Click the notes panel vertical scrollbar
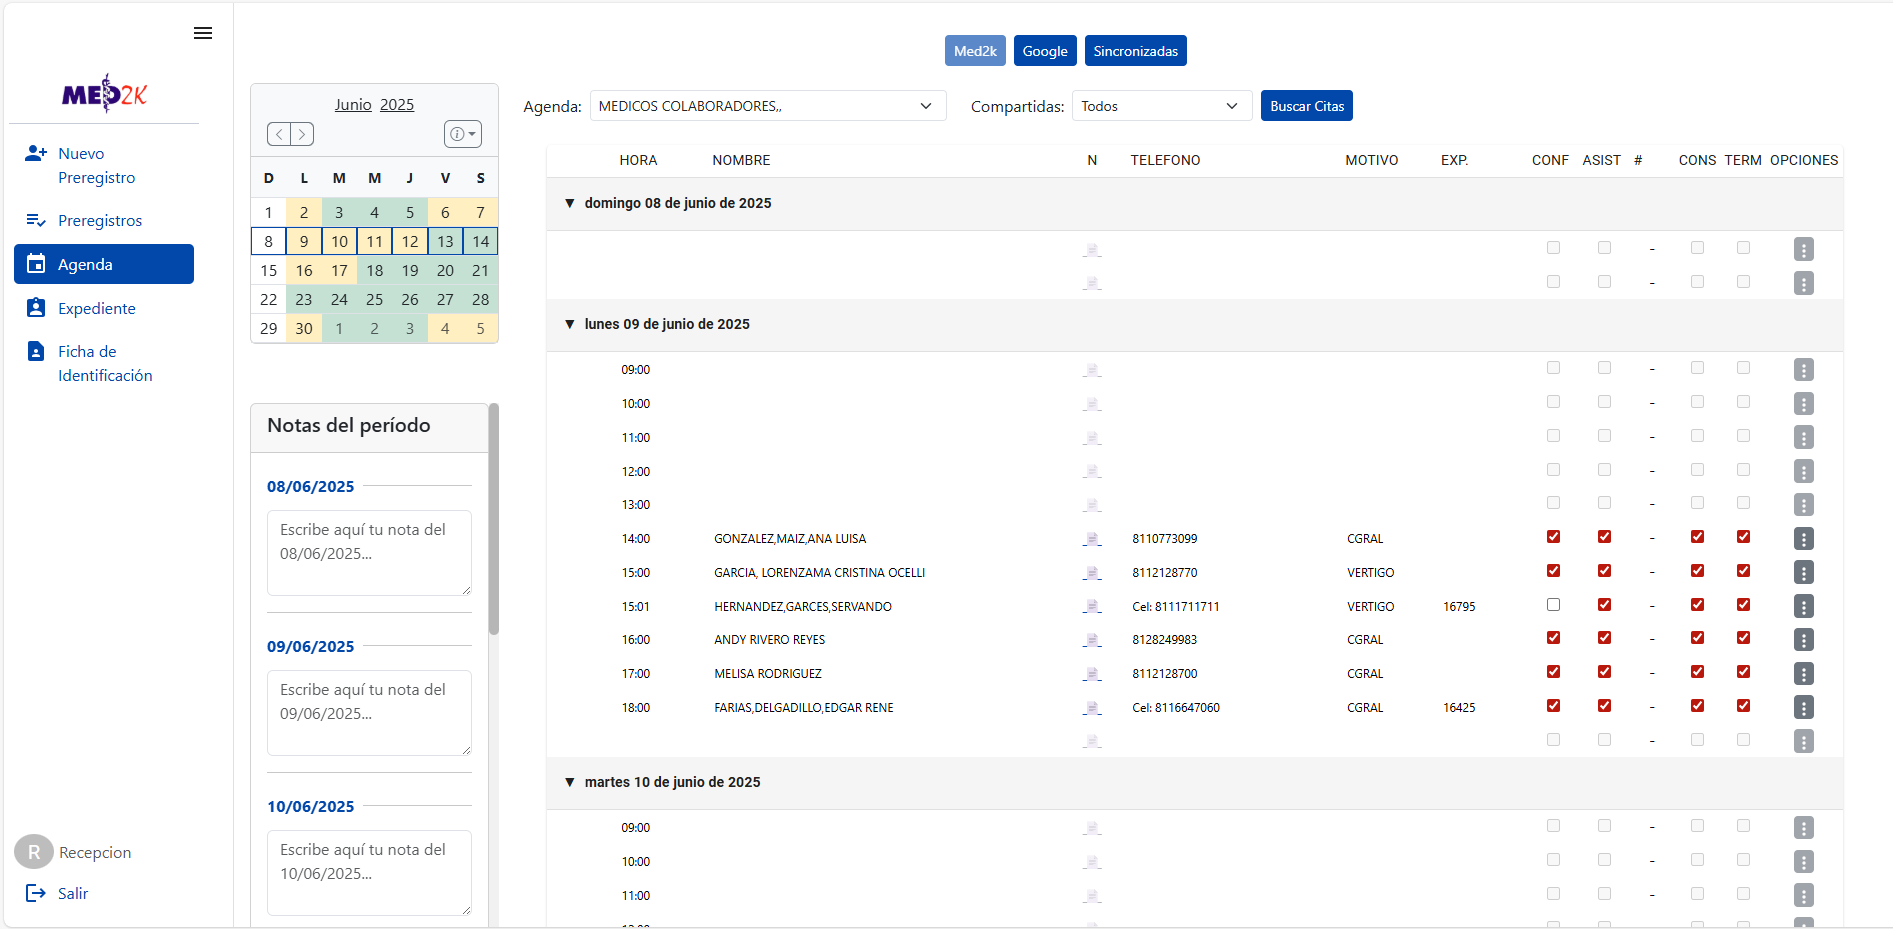This screenshot has height=929, width=1893. 493,520
